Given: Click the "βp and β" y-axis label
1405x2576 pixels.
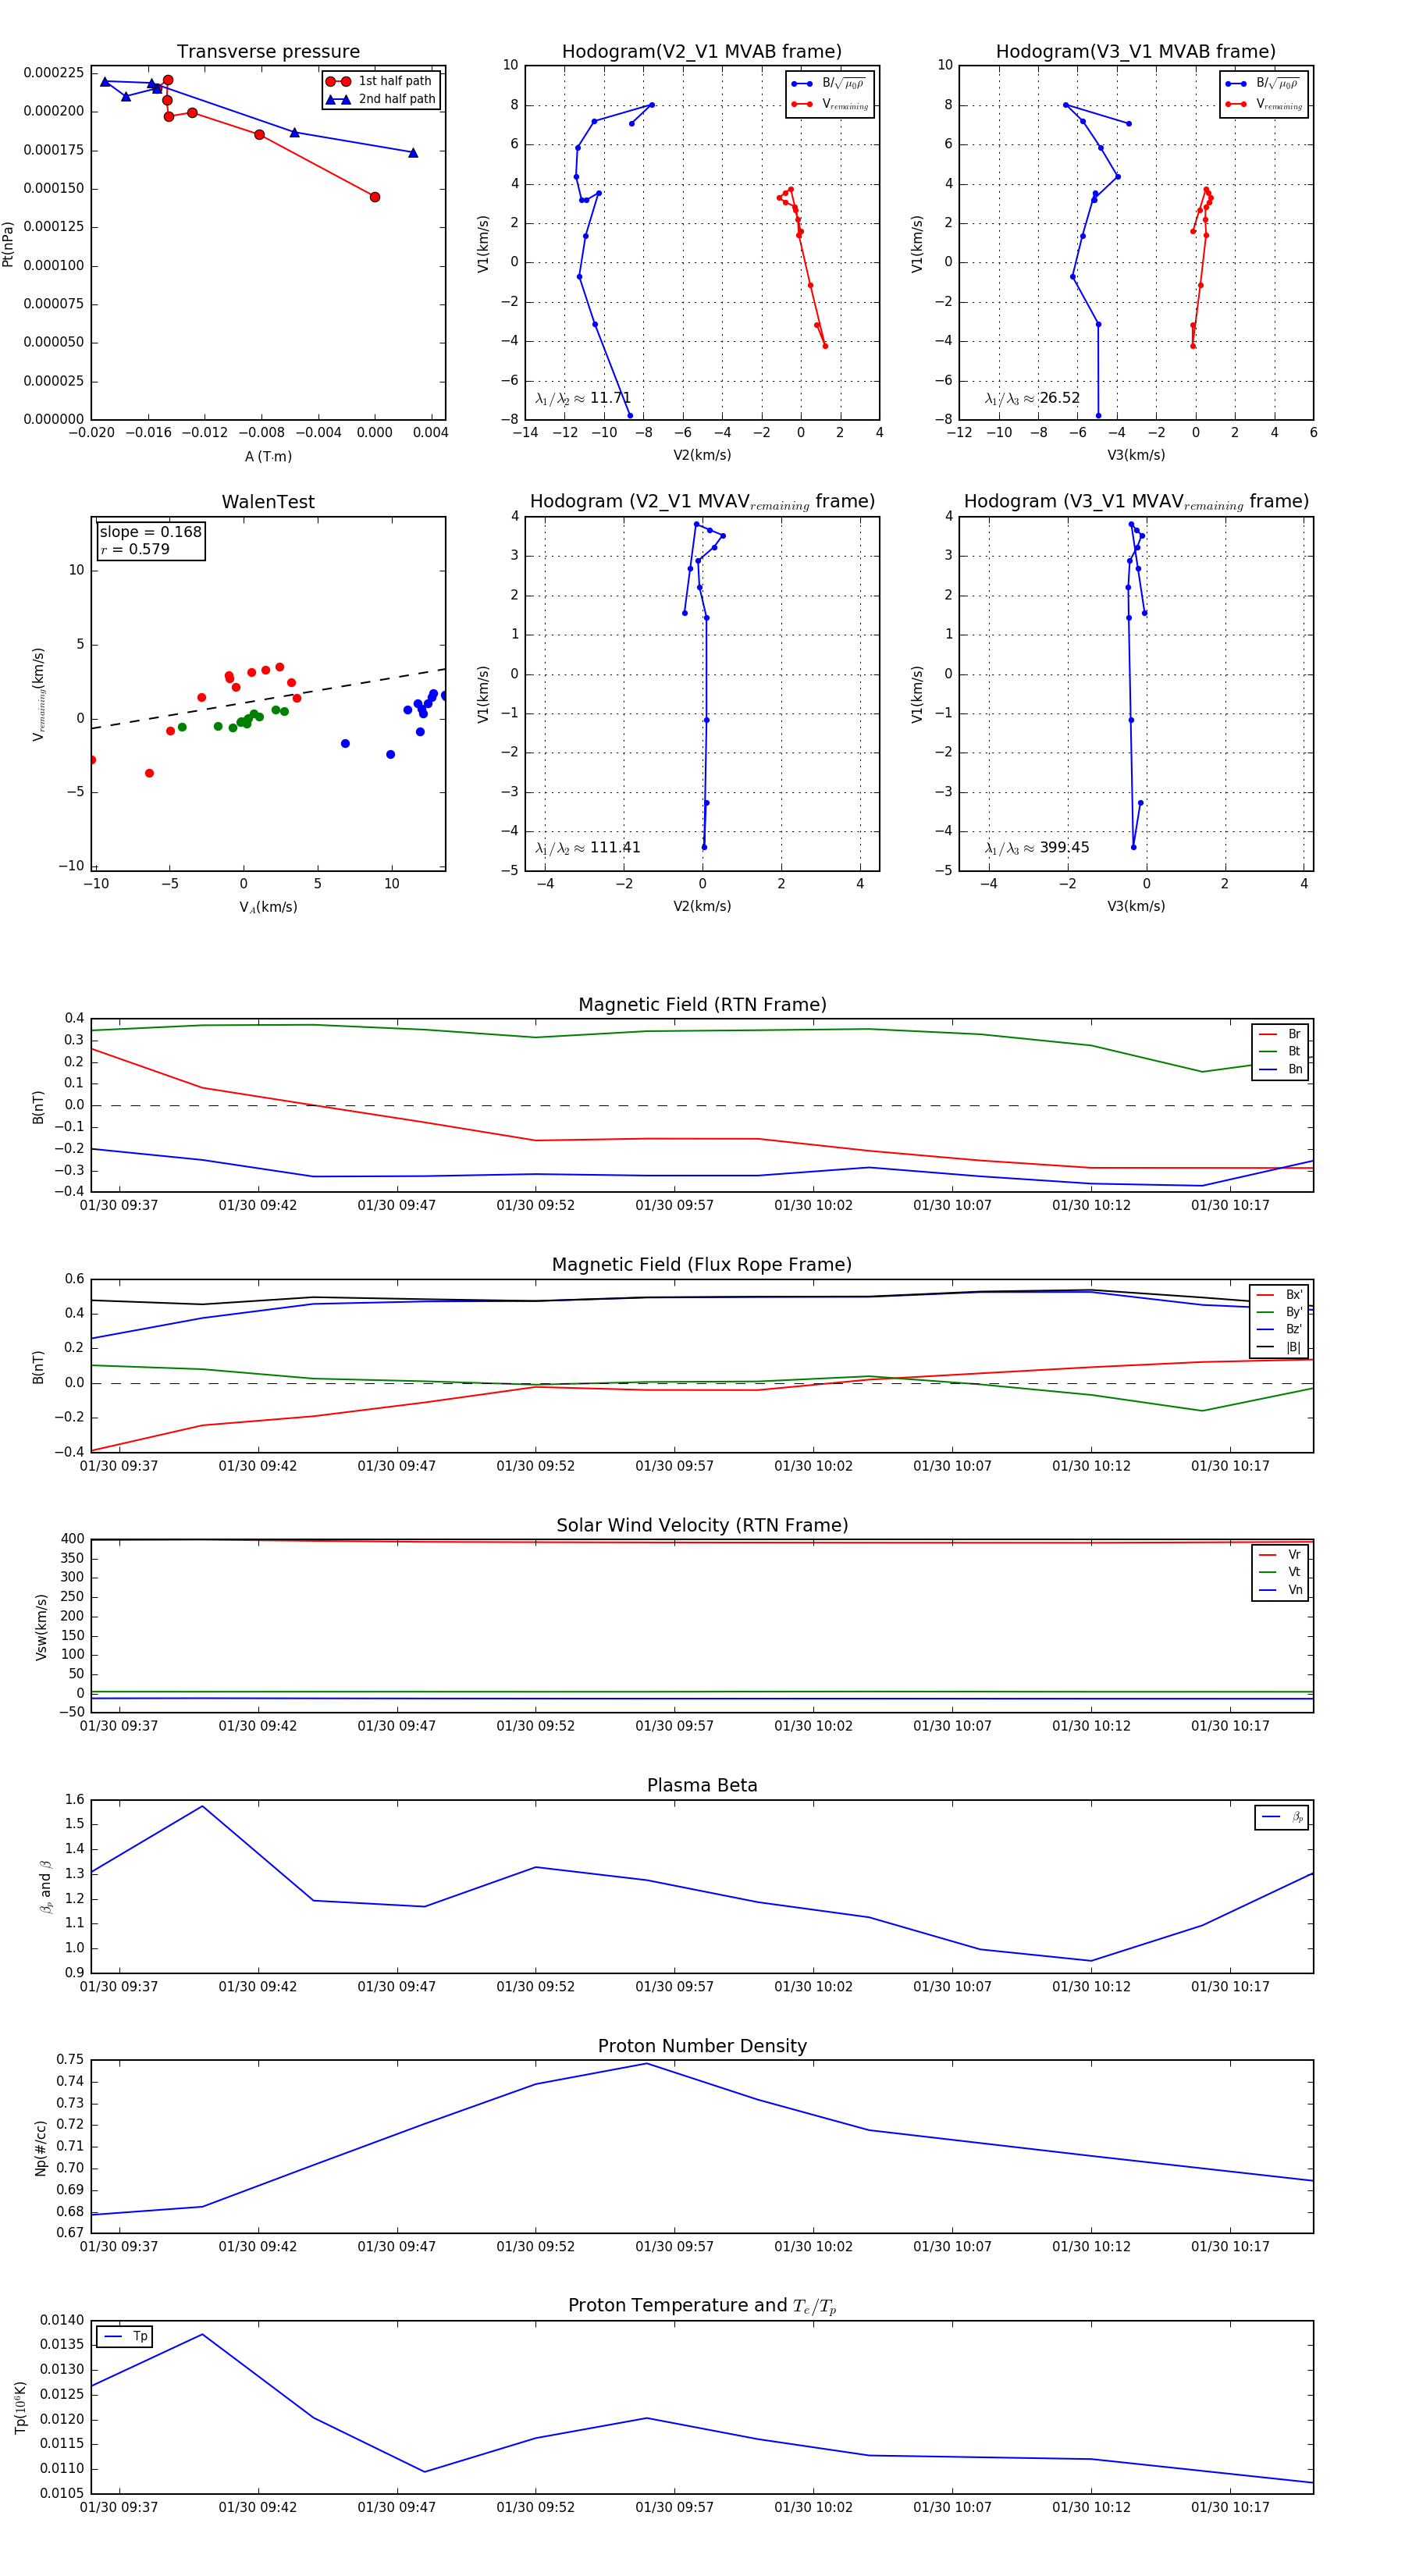Looking at the screenshot, I should click(45, 1887).
